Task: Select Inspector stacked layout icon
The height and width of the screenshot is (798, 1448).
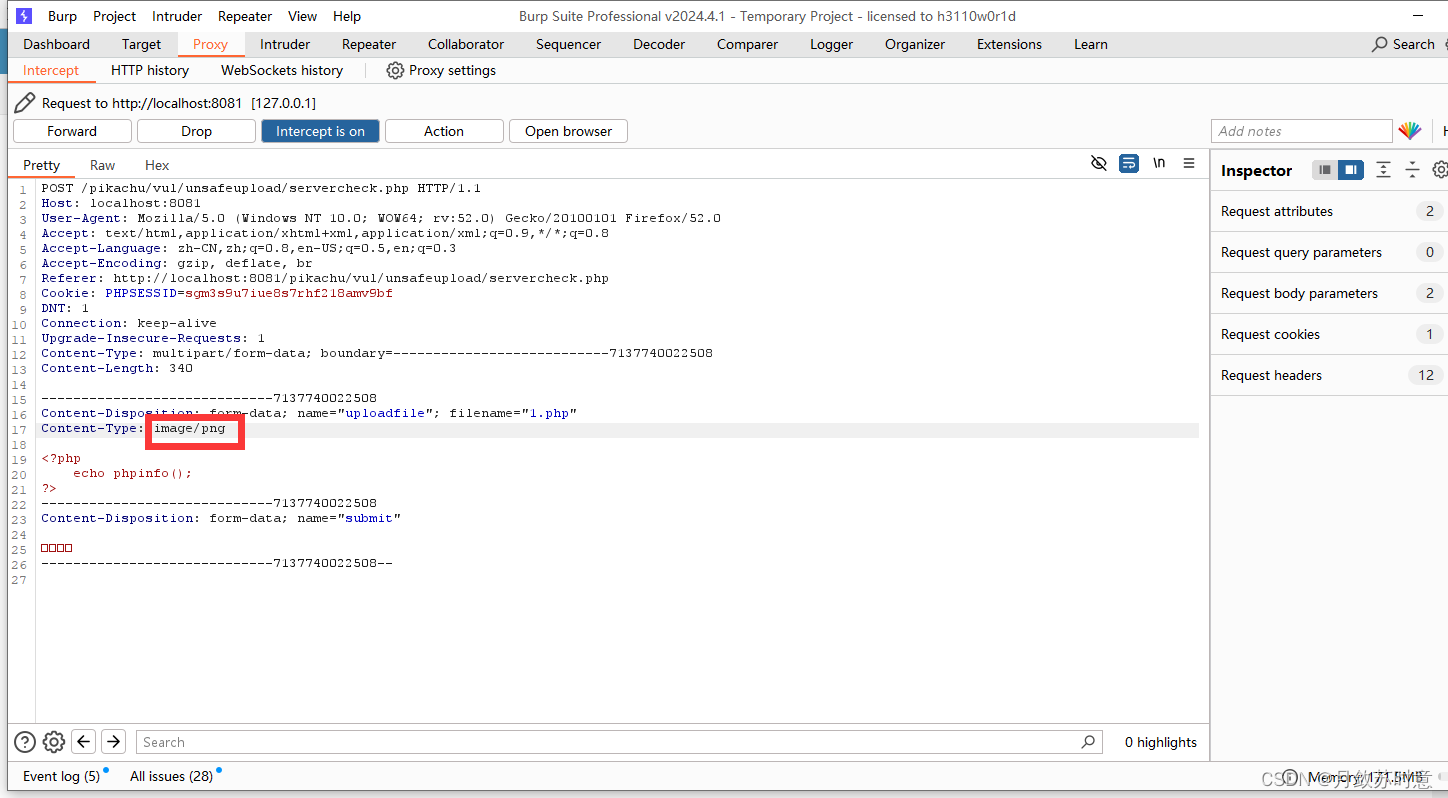Action: [1325, 170]
